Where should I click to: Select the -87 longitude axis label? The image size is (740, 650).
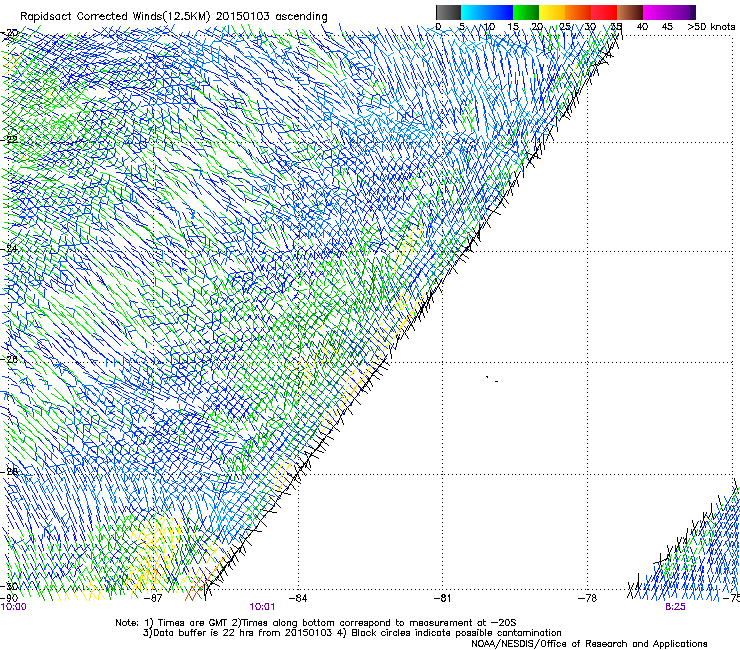pyautogui.click(x=153, y=598)
